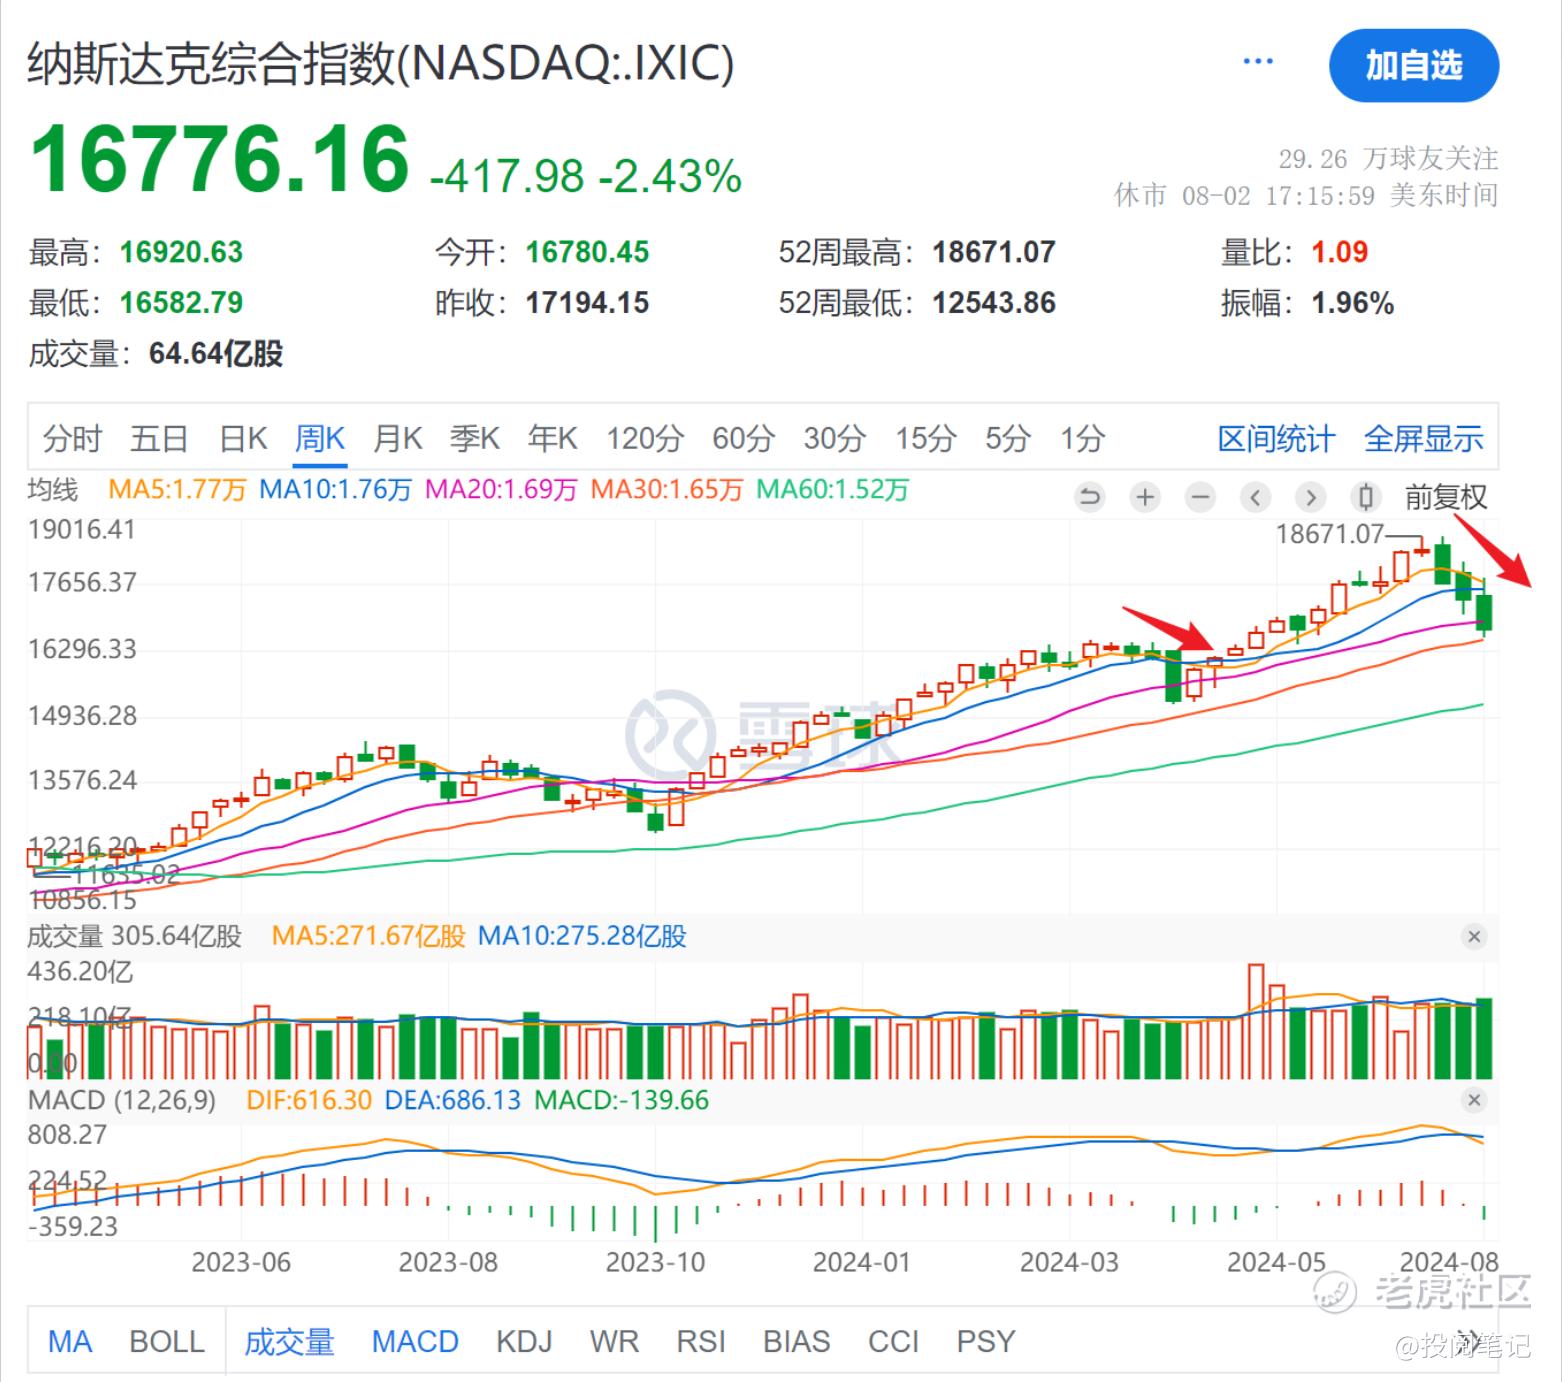Select the BOLL indicator
This screenshot has height=1382, width=1562.
click(167, 1341)
